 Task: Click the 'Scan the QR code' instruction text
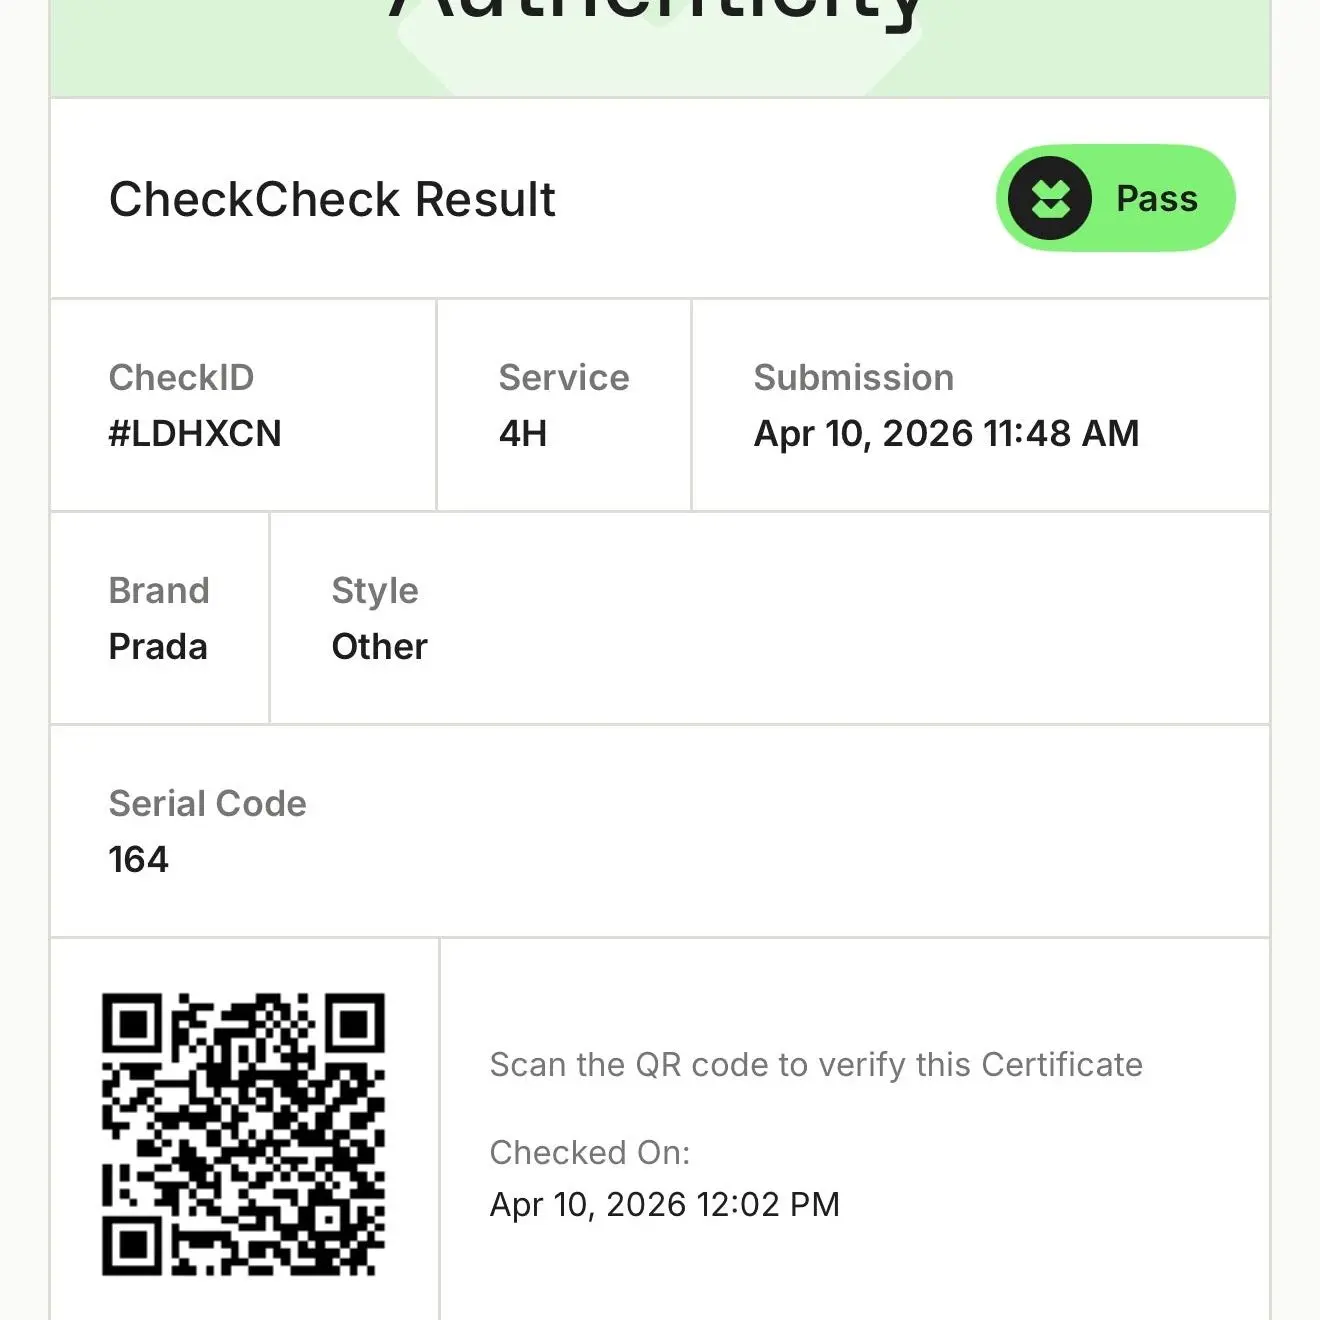[816, 1065]
